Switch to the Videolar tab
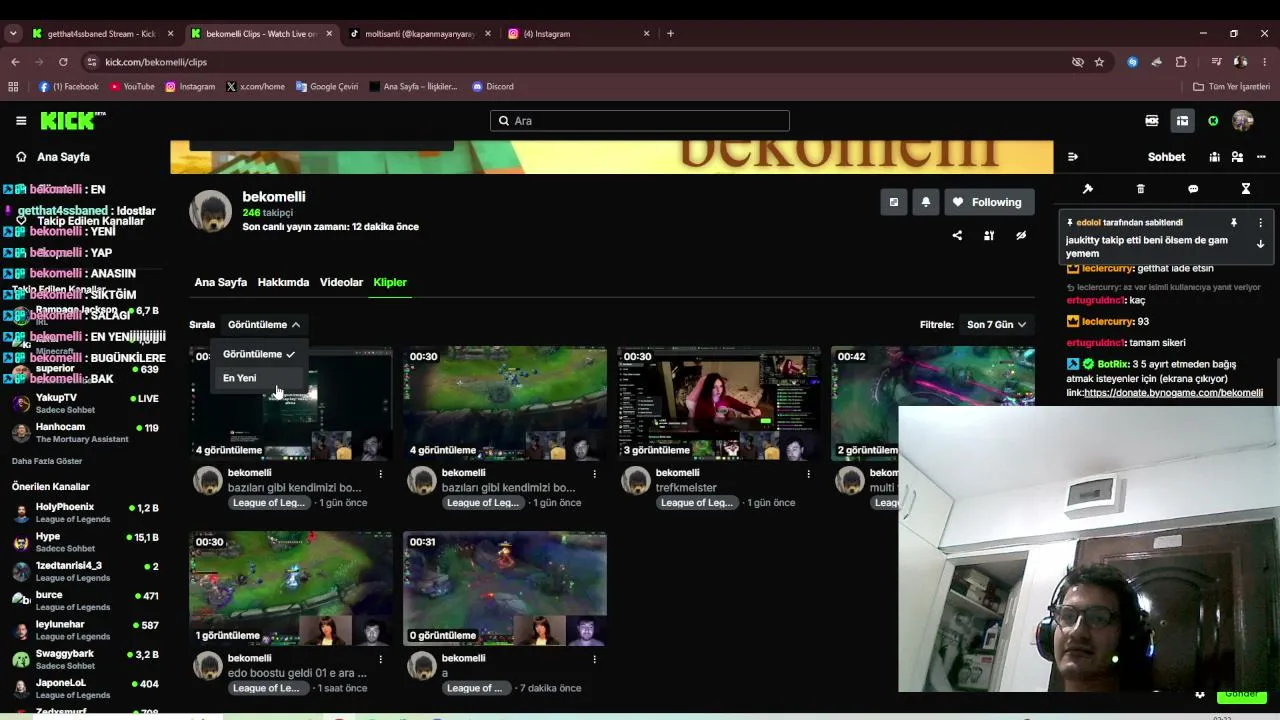Viewport: 1280px width, 720px height. (x=341, y=282)
